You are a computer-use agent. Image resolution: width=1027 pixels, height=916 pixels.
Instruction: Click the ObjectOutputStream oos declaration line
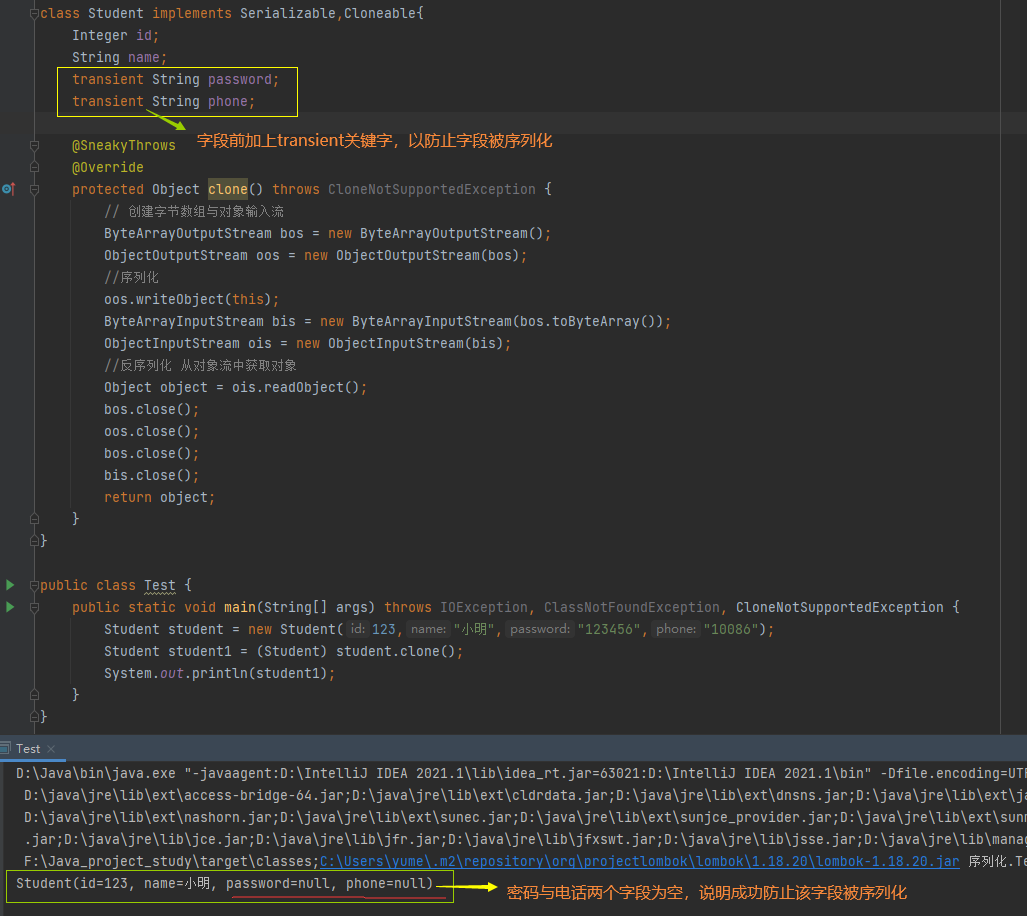coord(316,255)
